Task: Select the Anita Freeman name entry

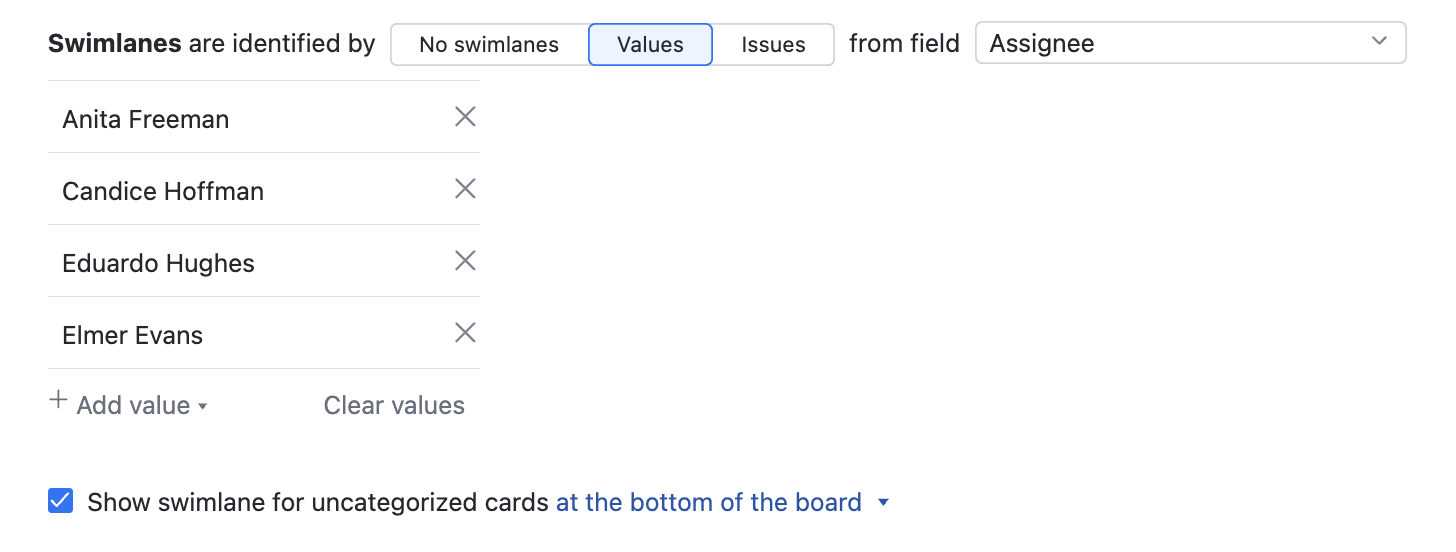Action: (146, 120)
